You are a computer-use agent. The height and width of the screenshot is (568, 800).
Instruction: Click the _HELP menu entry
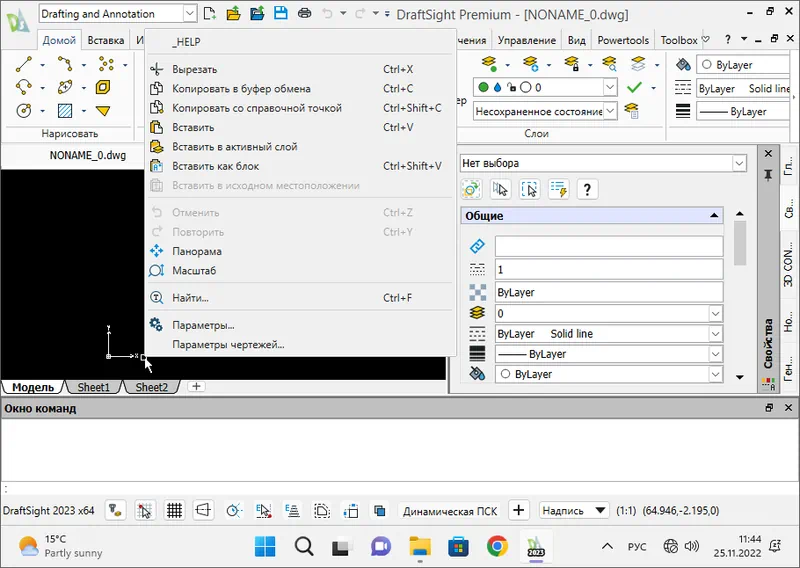tap(300, 42)
